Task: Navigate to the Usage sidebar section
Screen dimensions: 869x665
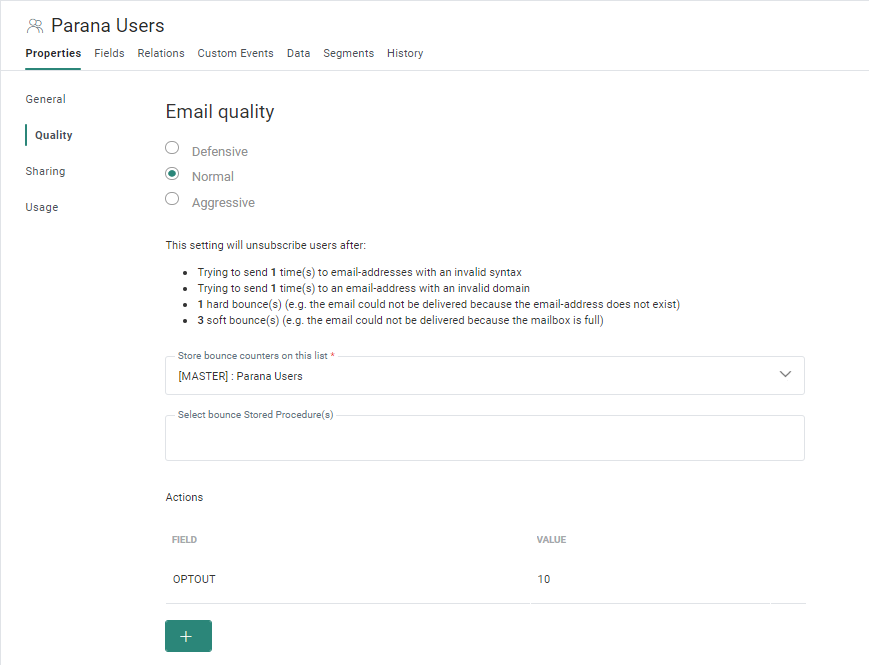Action: tap(42, 207)
